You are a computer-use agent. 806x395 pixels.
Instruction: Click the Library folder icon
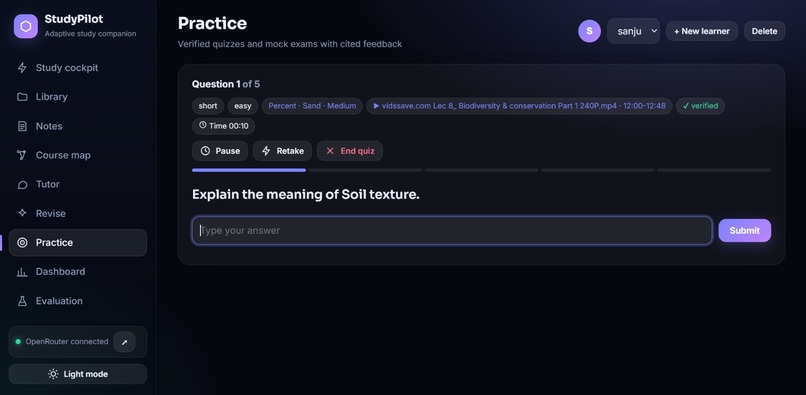coord(22,97)
